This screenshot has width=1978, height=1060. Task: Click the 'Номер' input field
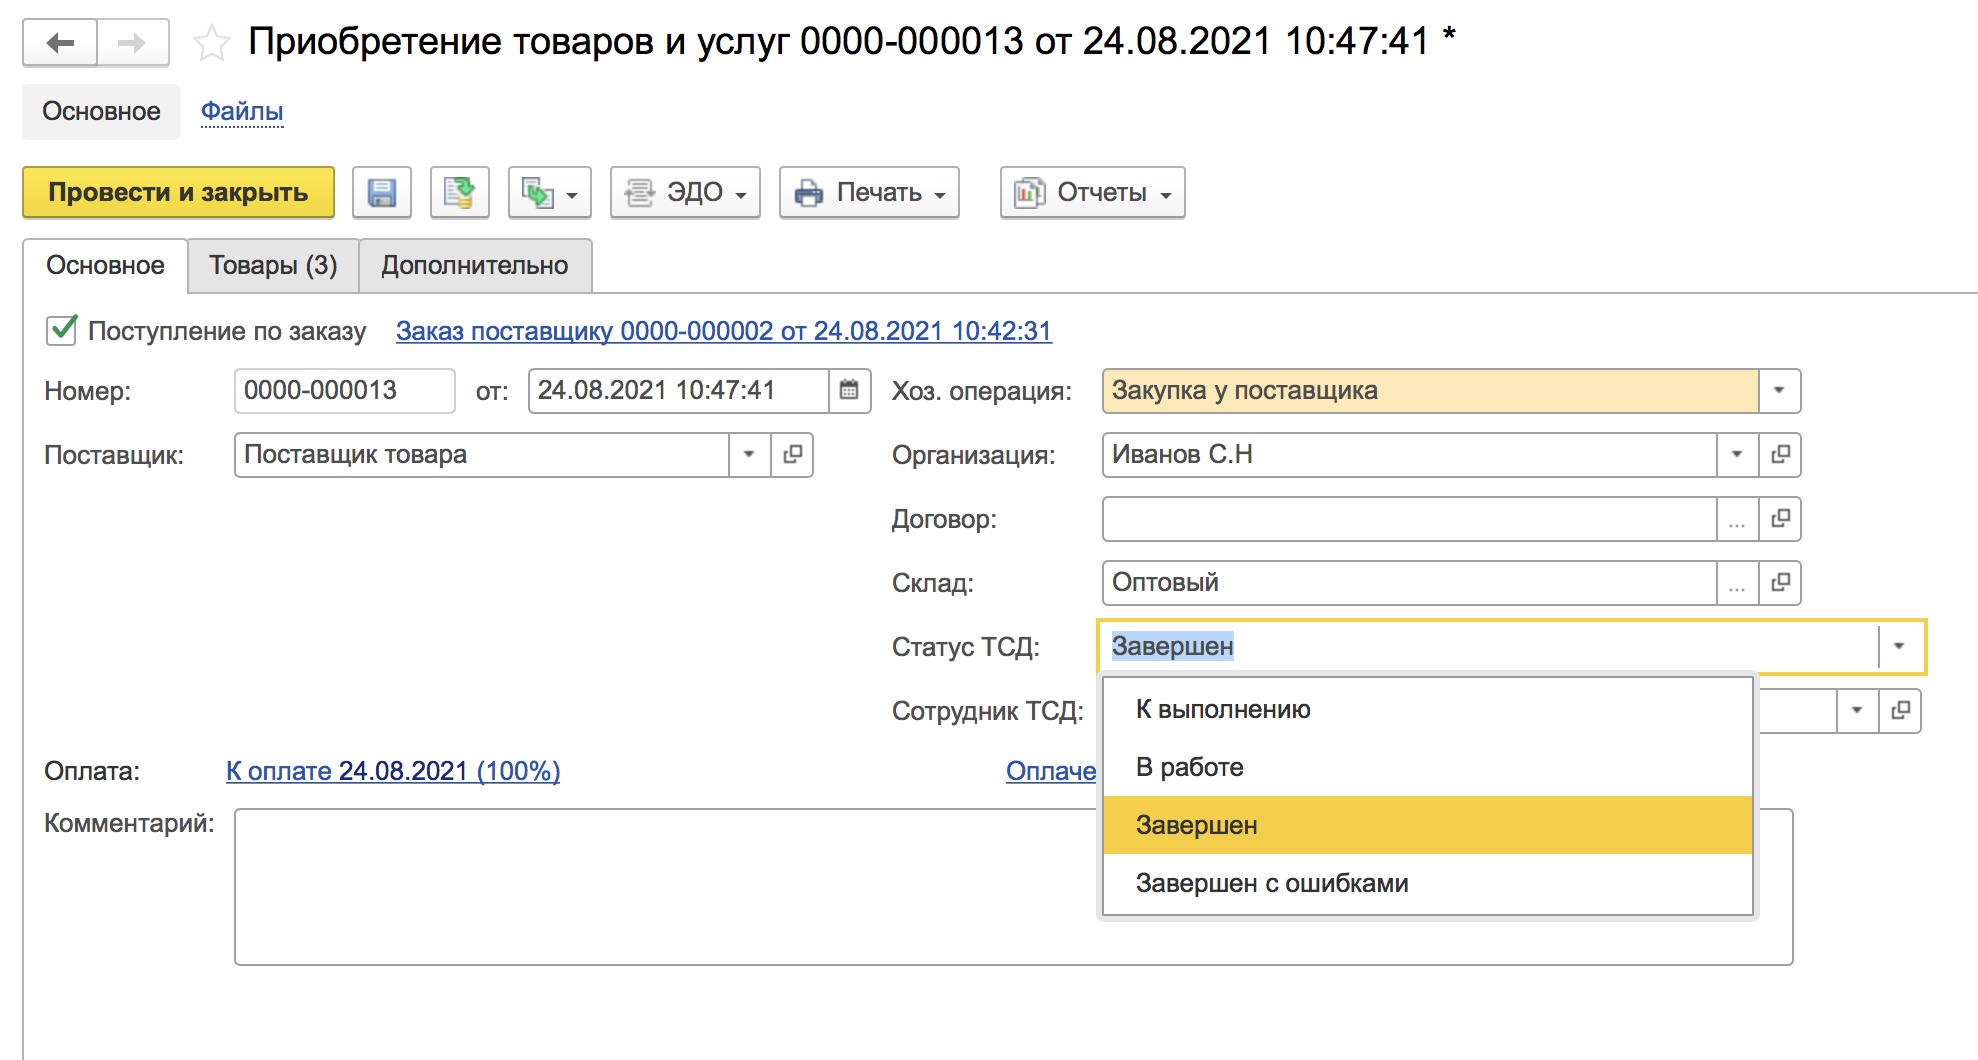pos(345,390)
